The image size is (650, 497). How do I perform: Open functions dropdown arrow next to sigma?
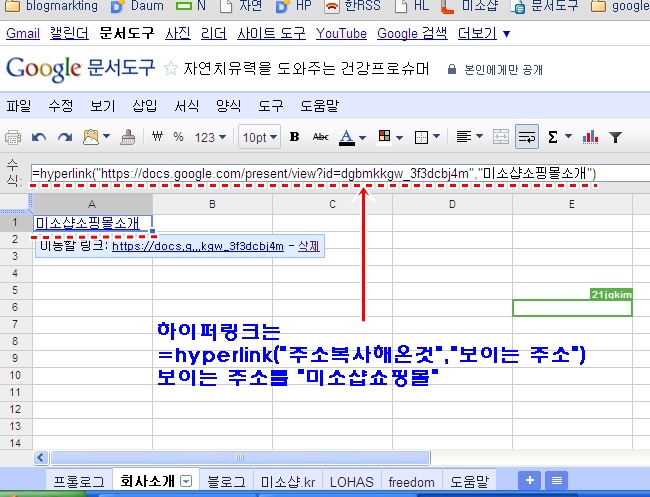coord(568,136)
